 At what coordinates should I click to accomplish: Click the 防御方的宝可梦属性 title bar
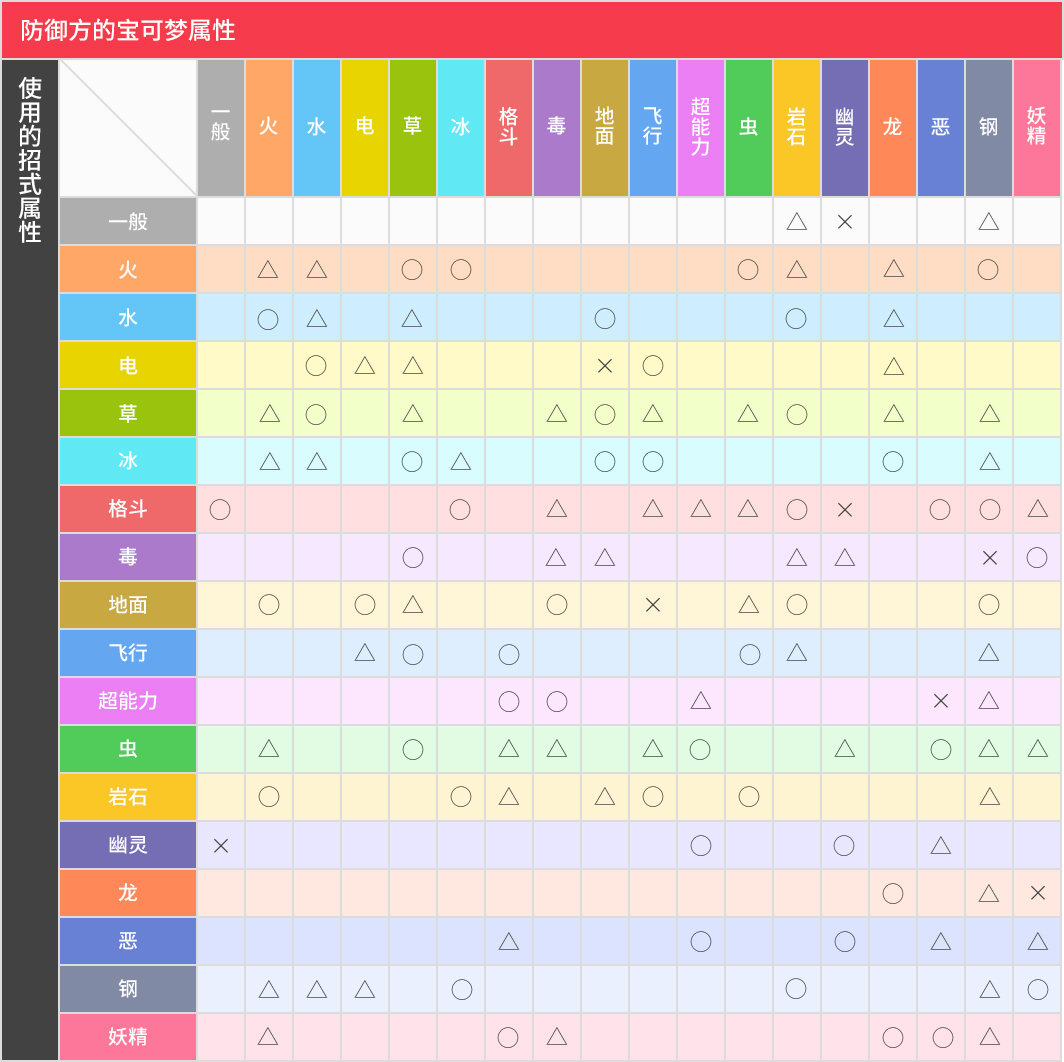(532, 30)
